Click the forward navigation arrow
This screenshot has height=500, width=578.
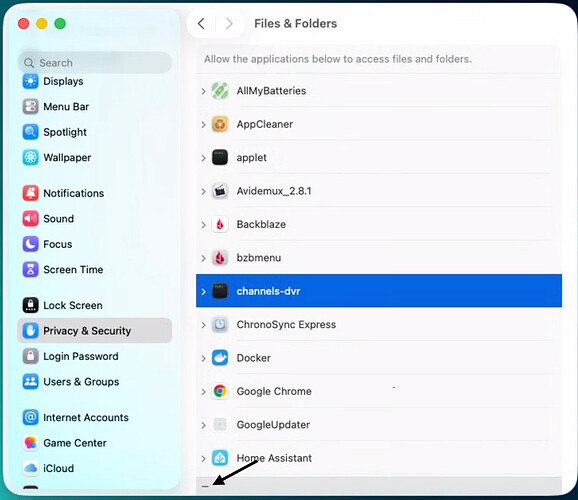[229, 24]
